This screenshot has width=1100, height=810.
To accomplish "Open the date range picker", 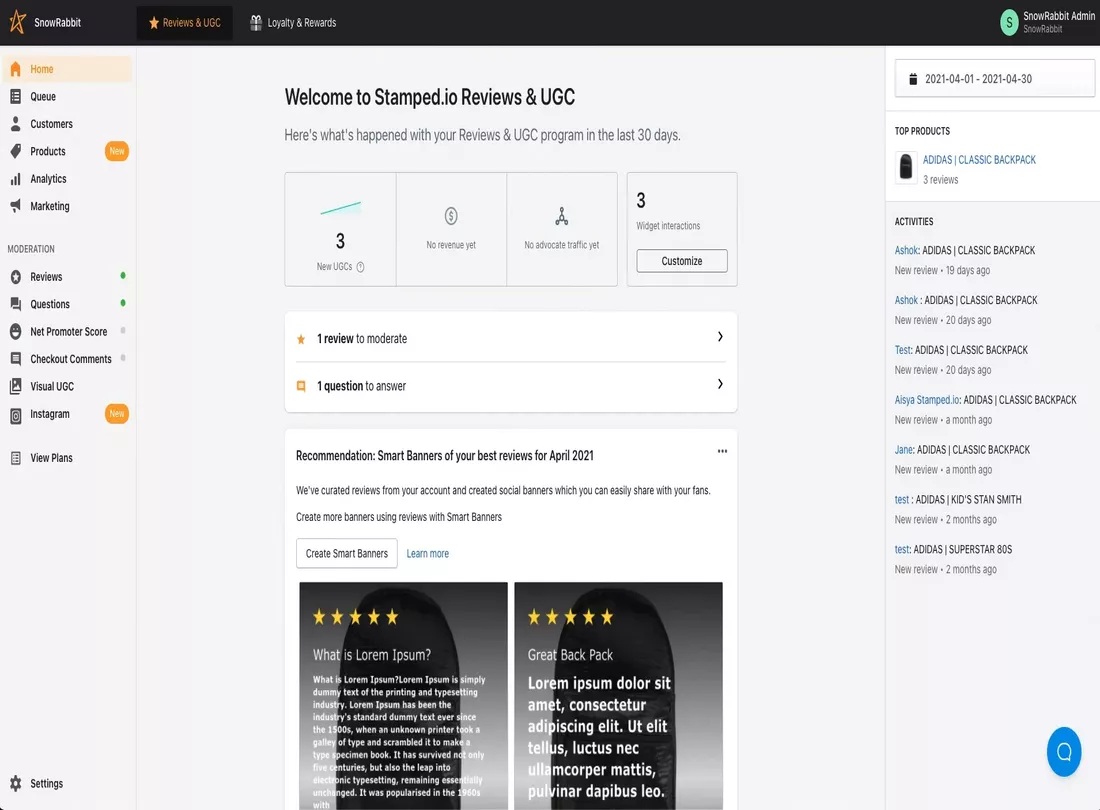I will coord(994,78).
